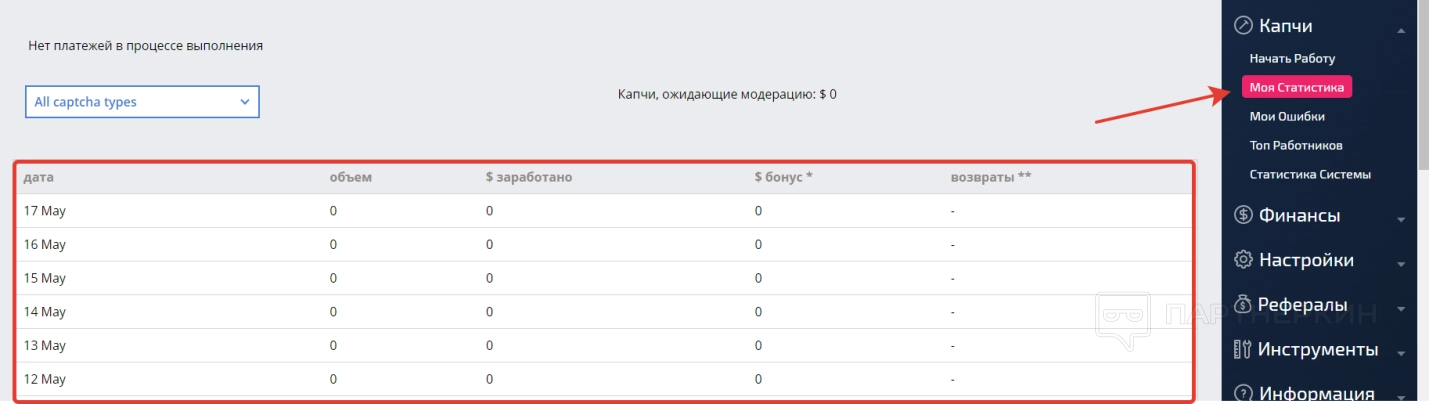Click the Капчи gauge icon in sidebar

pyautogui.click(x=1243, y=26)
